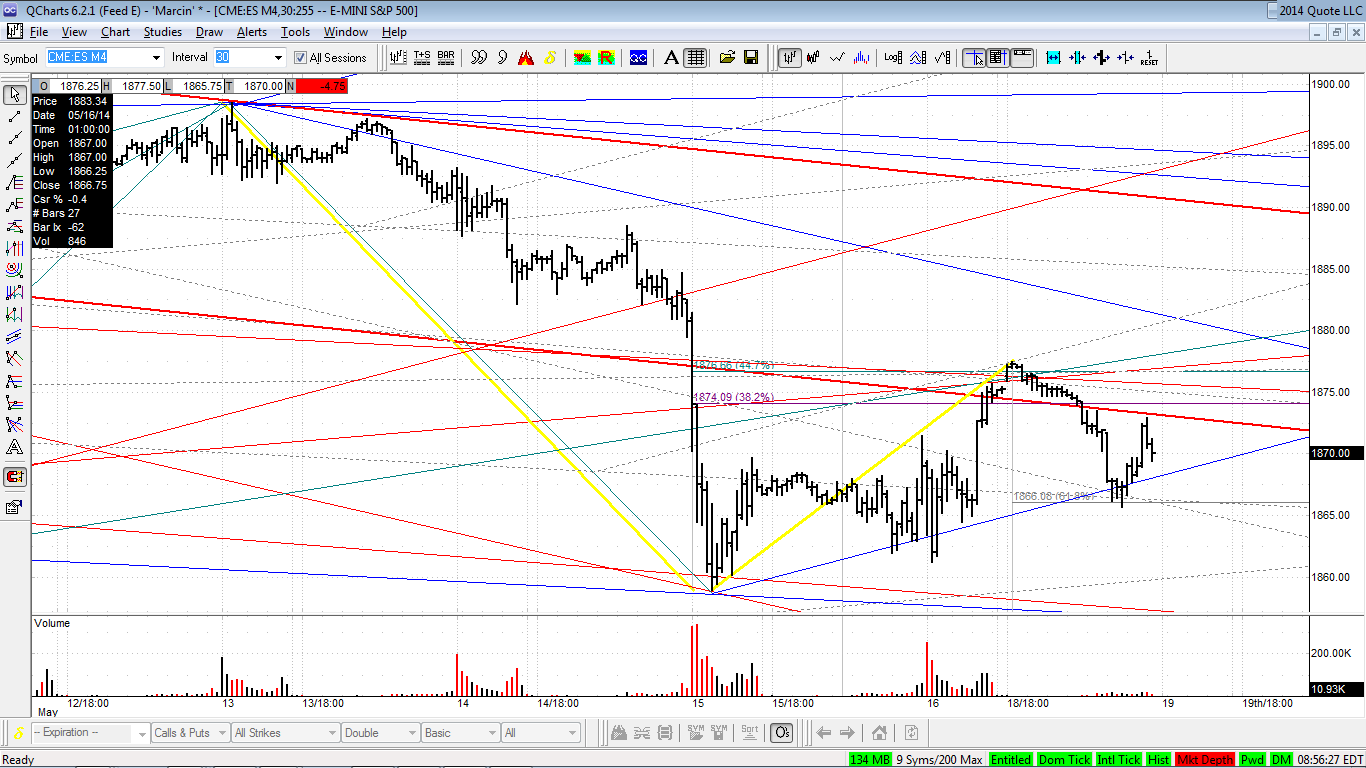This screenshot has height=768, width=1366.
Task: Save the workspace with the floppy disk icon
Action: (750, 58)
